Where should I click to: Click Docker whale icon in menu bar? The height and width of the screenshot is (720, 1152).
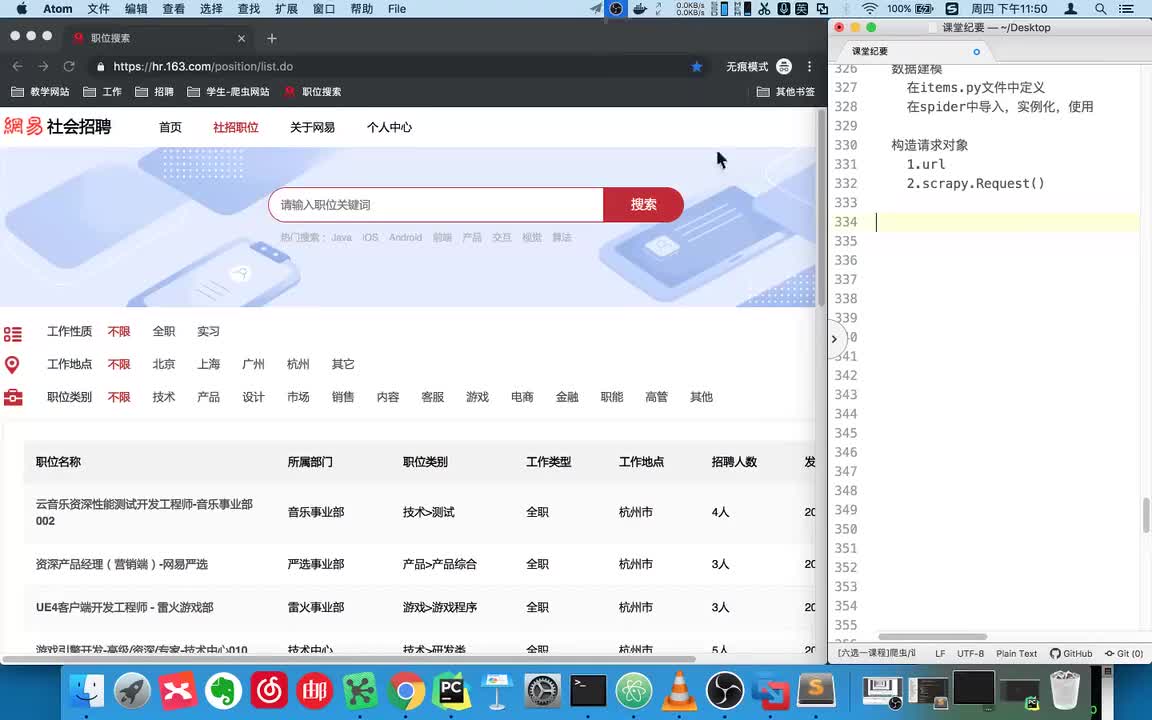click(x=639, y=9)
